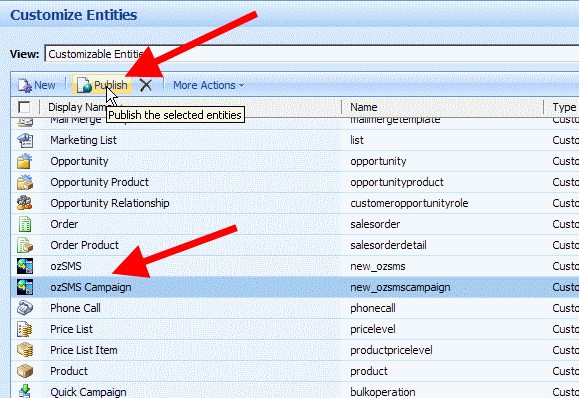The image size is (579, 398).
Task: Sort by Display Name column header
Action: pyautogui.click(x=77, y=107)
